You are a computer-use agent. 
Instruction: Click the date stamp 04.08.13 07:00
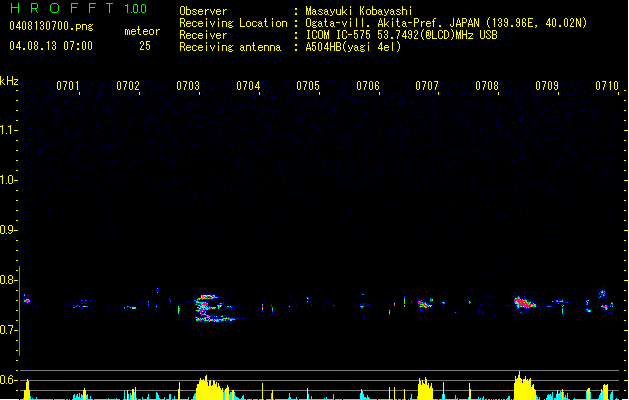click(51, 46)
